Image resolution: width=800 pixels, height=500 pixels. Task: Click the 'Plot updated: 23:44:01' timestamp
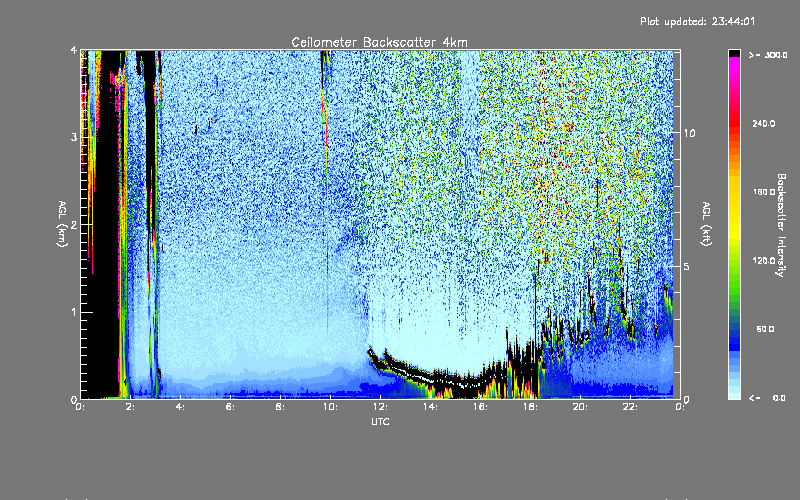[x=697, y=21]
